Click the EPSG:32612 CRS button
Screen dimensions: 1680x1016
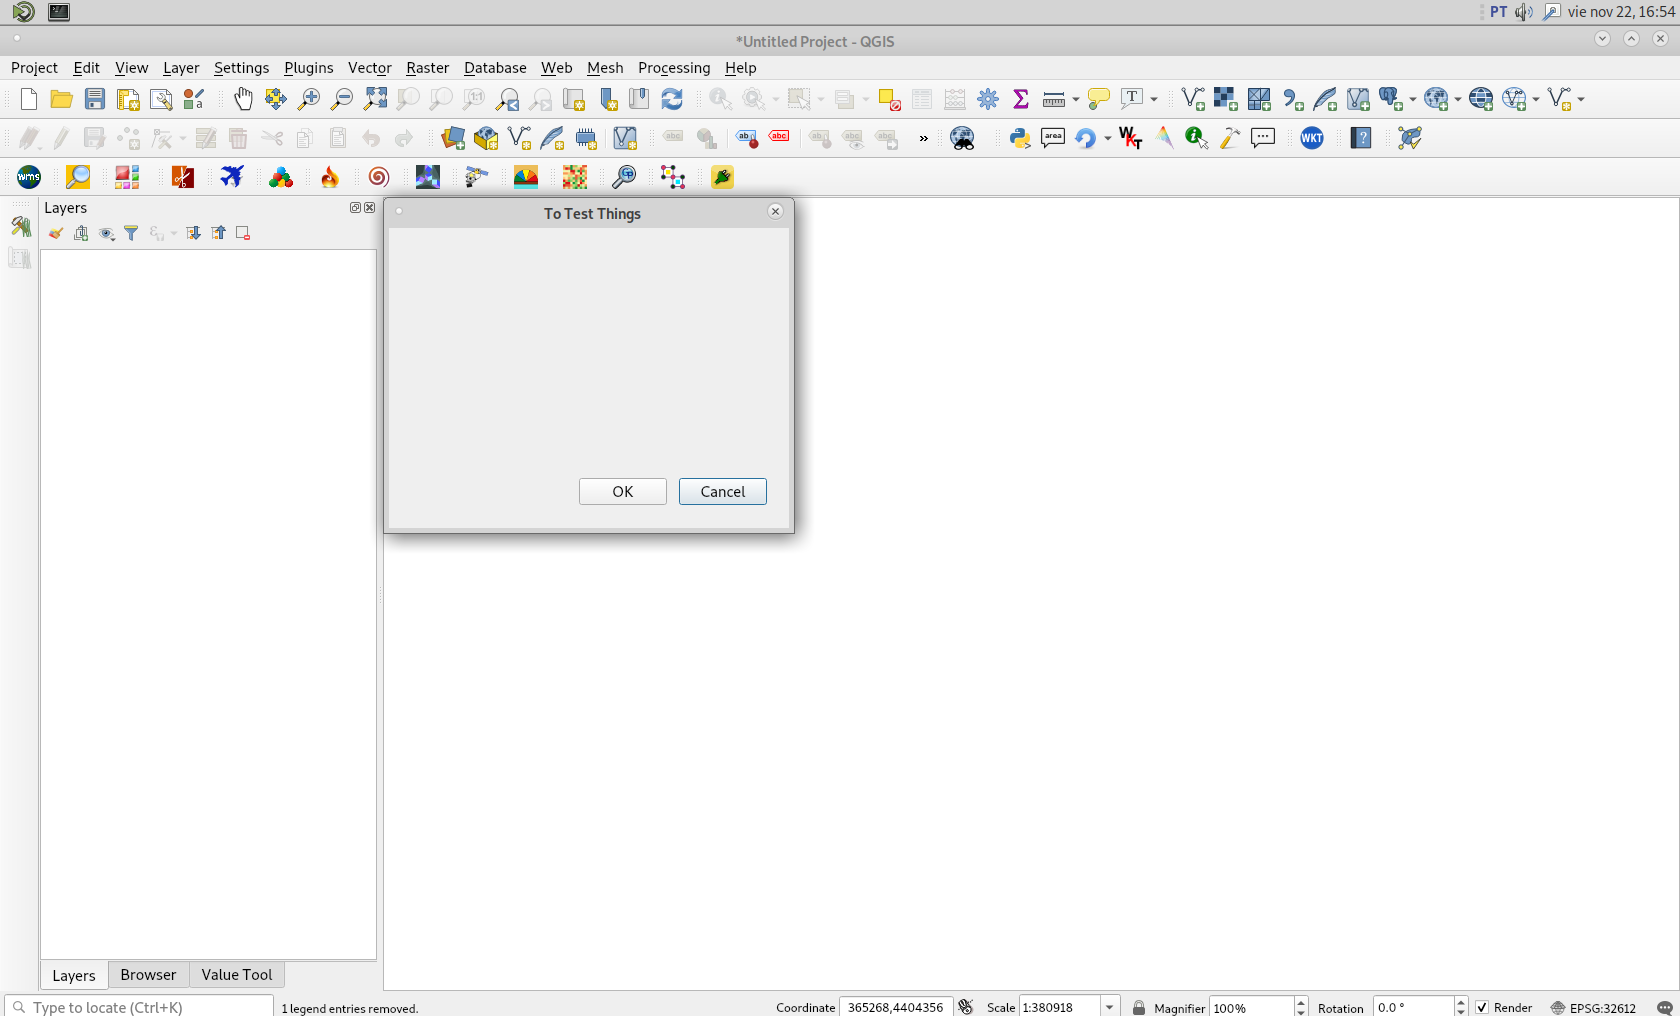1593,1007
